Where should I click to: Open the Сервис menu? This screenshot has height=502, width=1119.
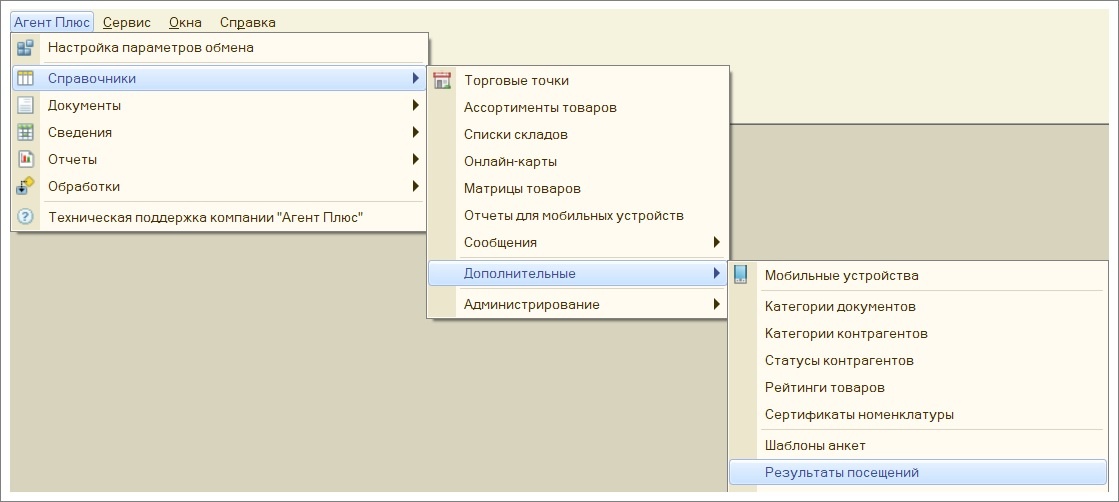[127, 22]
